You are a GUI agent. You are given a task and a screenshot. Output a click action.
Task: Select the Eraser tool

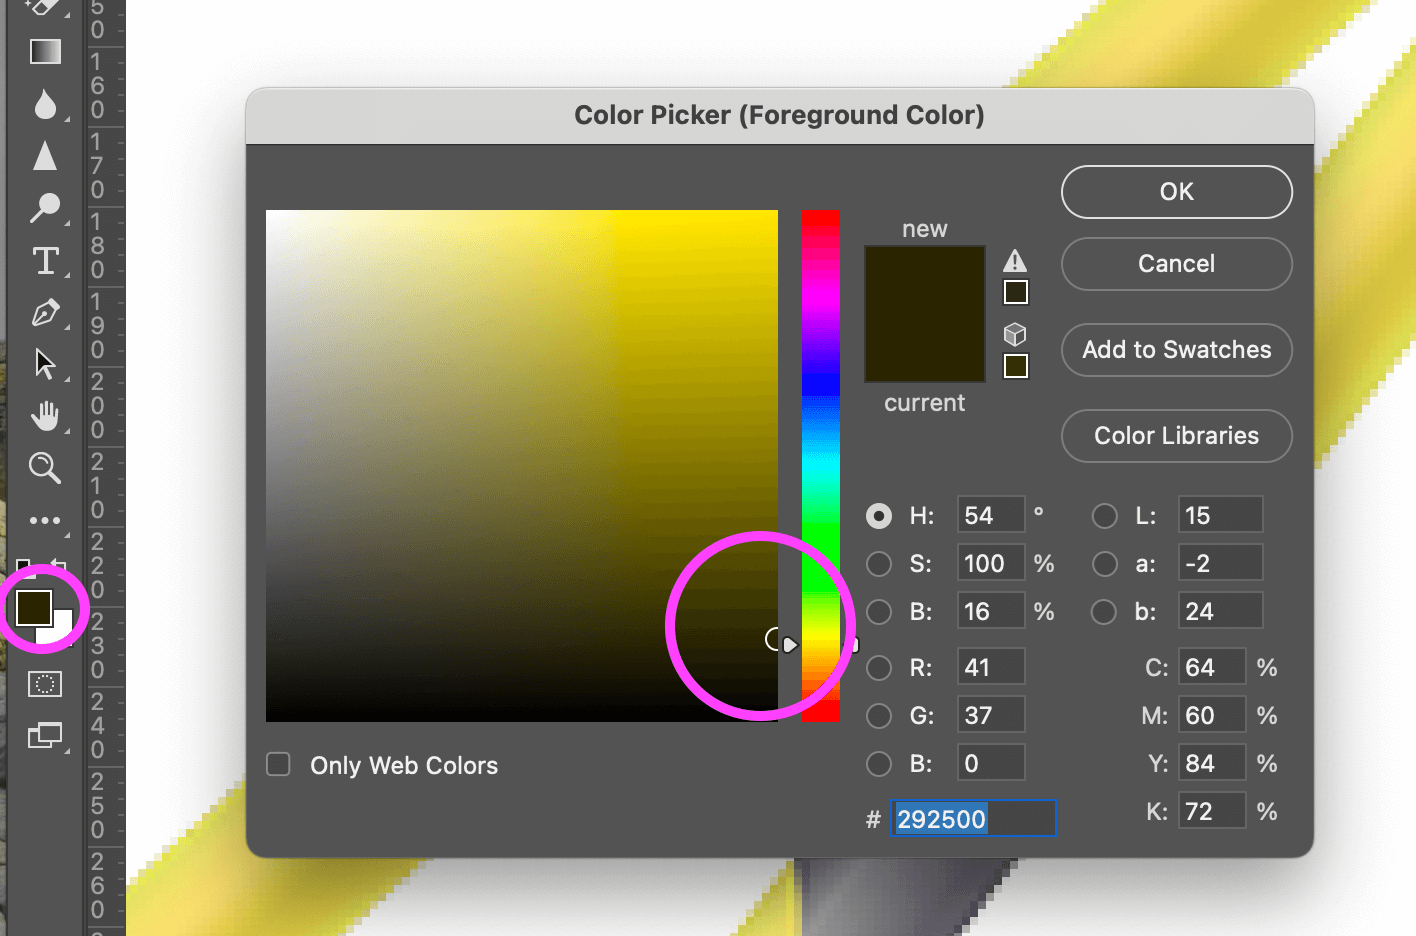(45, 8)
